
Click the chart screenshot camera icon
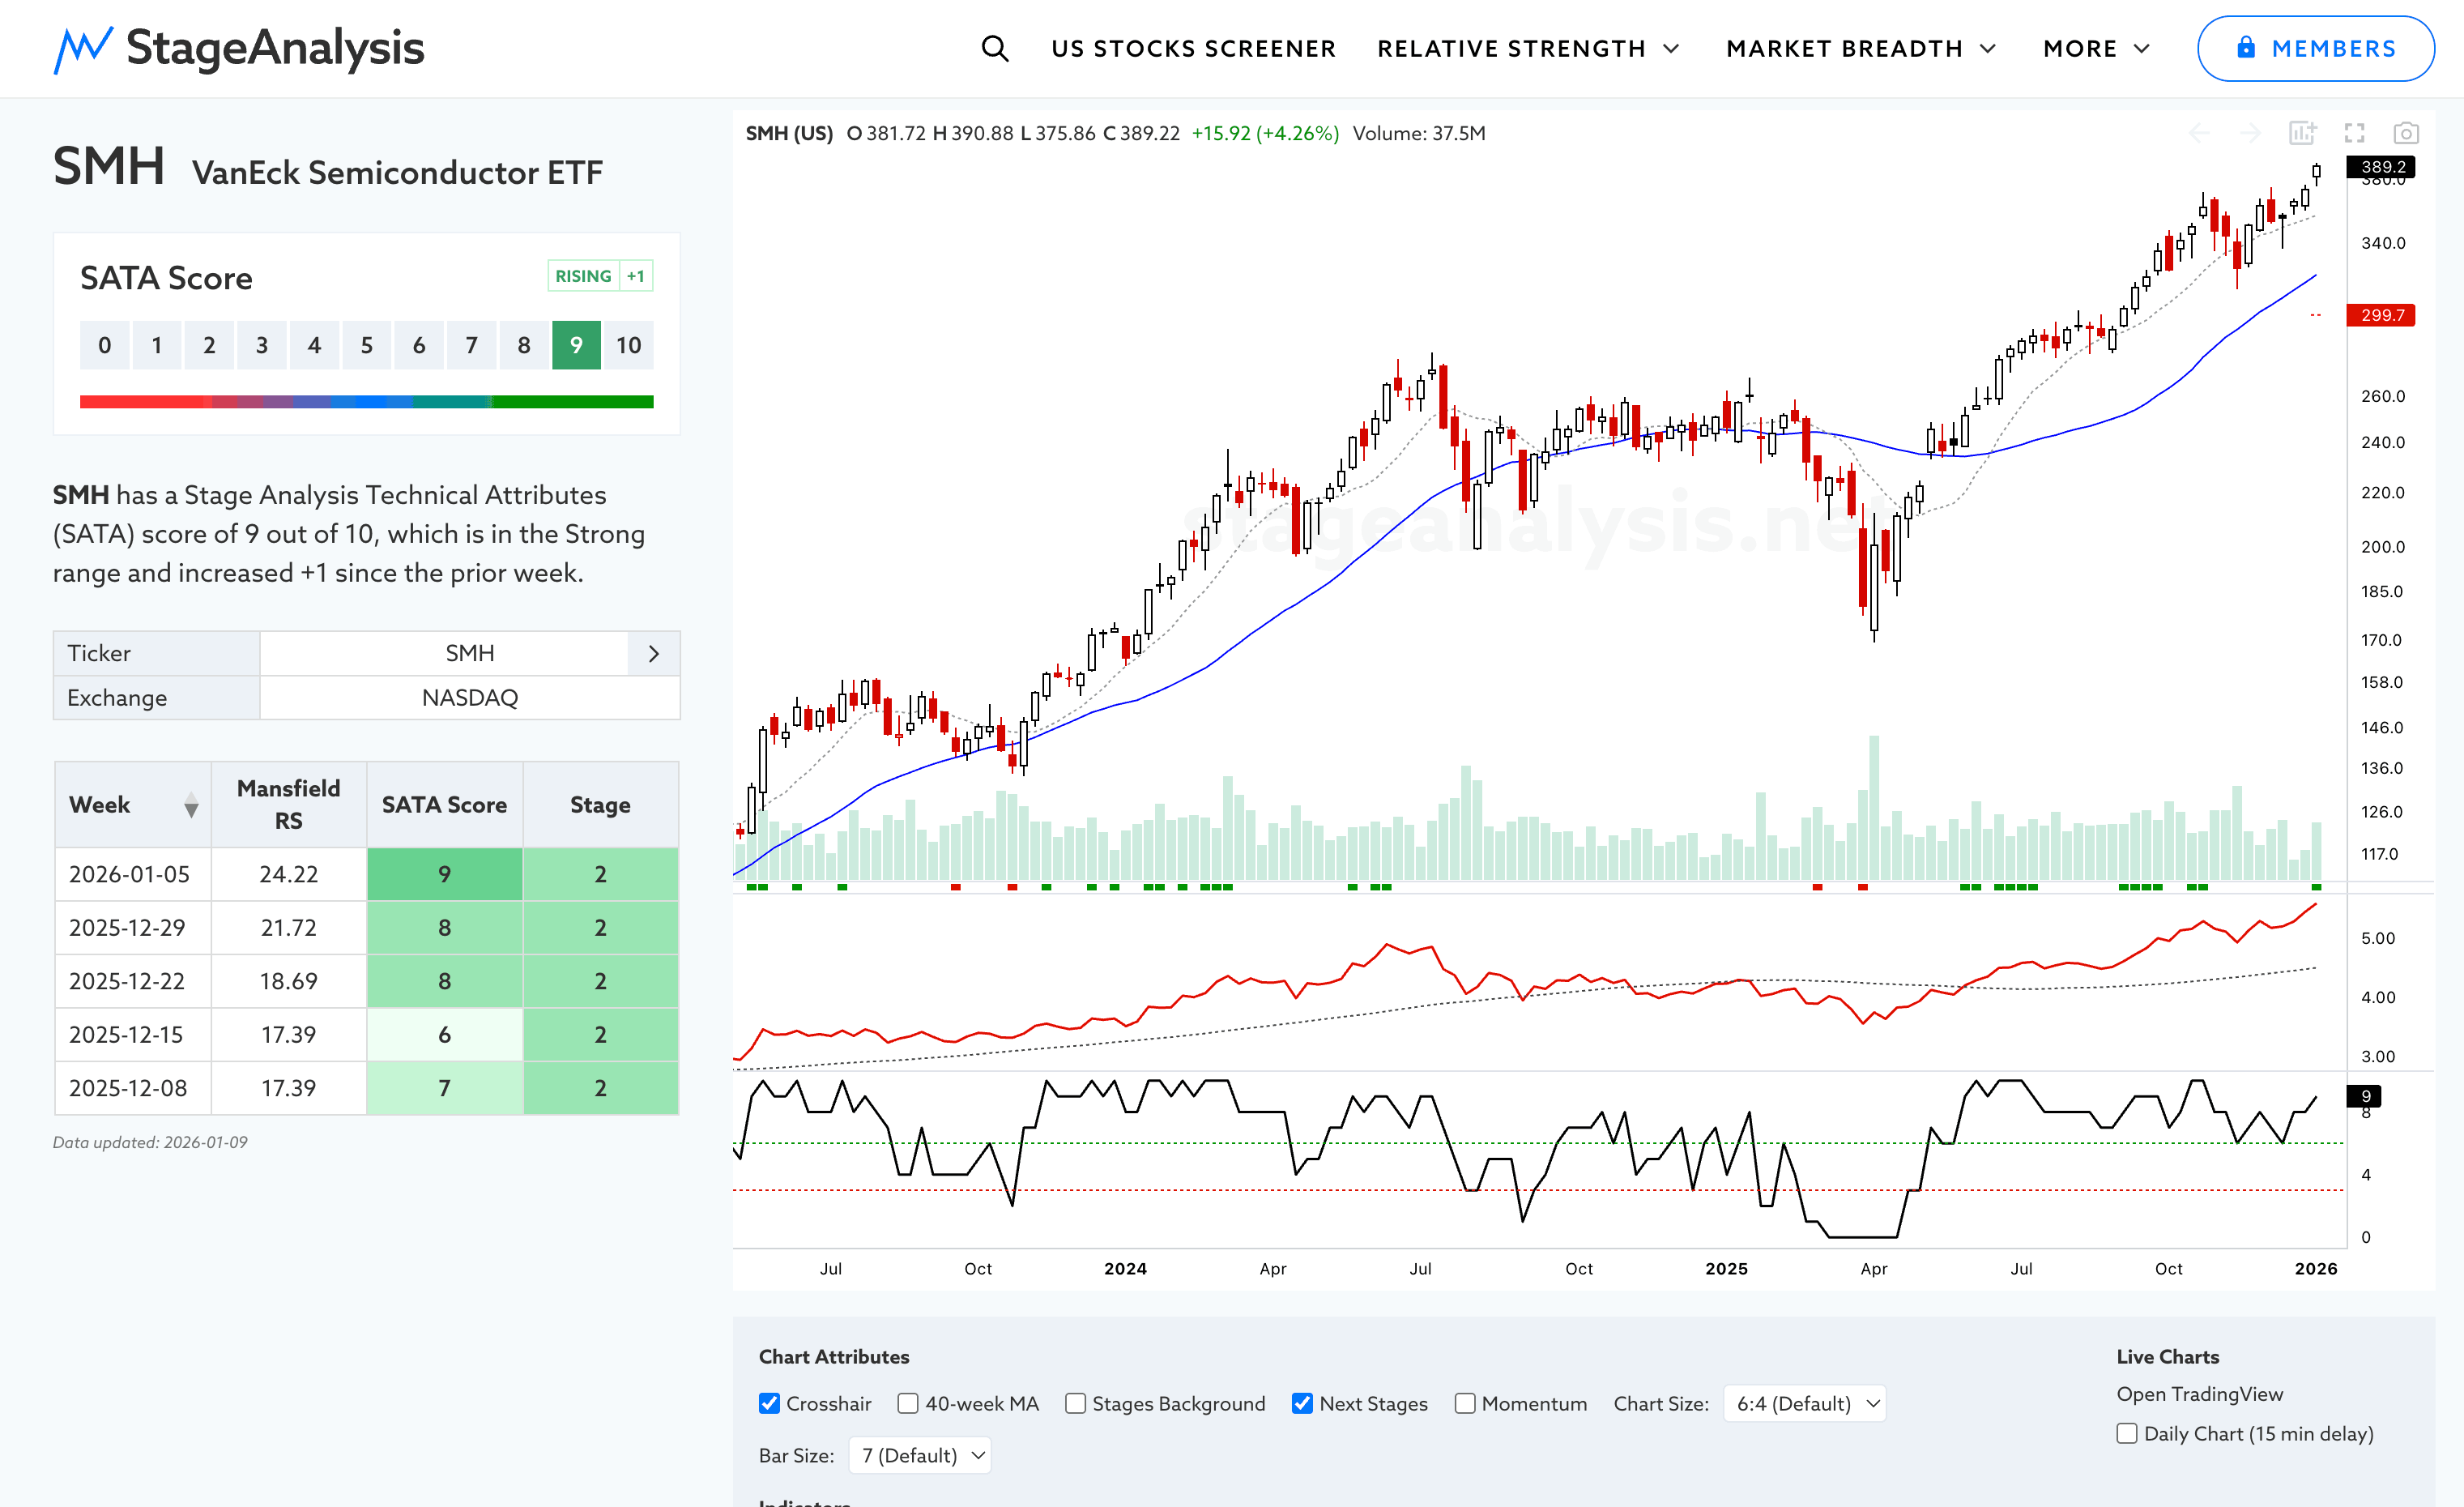tap(2405, 133)
